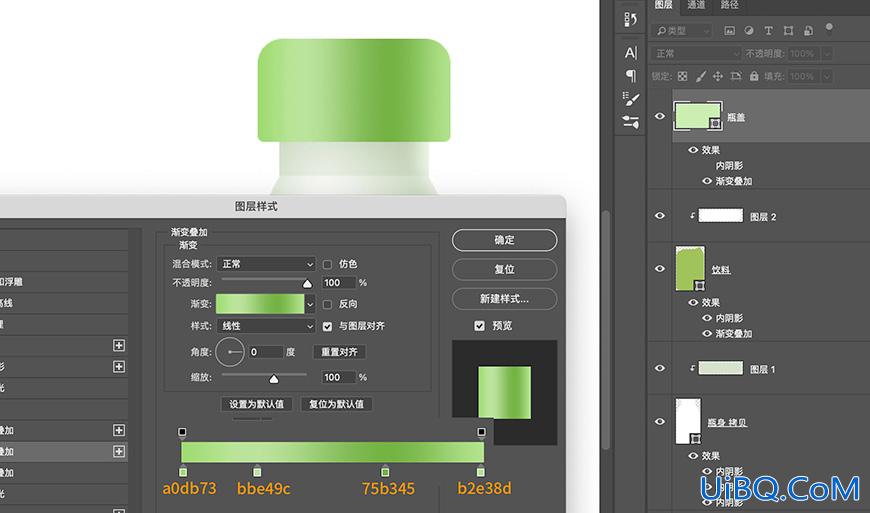Click the 渐变 gradient swatch
Screen dimensions: 870x513
pyautogui.click(x=260, y=304)
